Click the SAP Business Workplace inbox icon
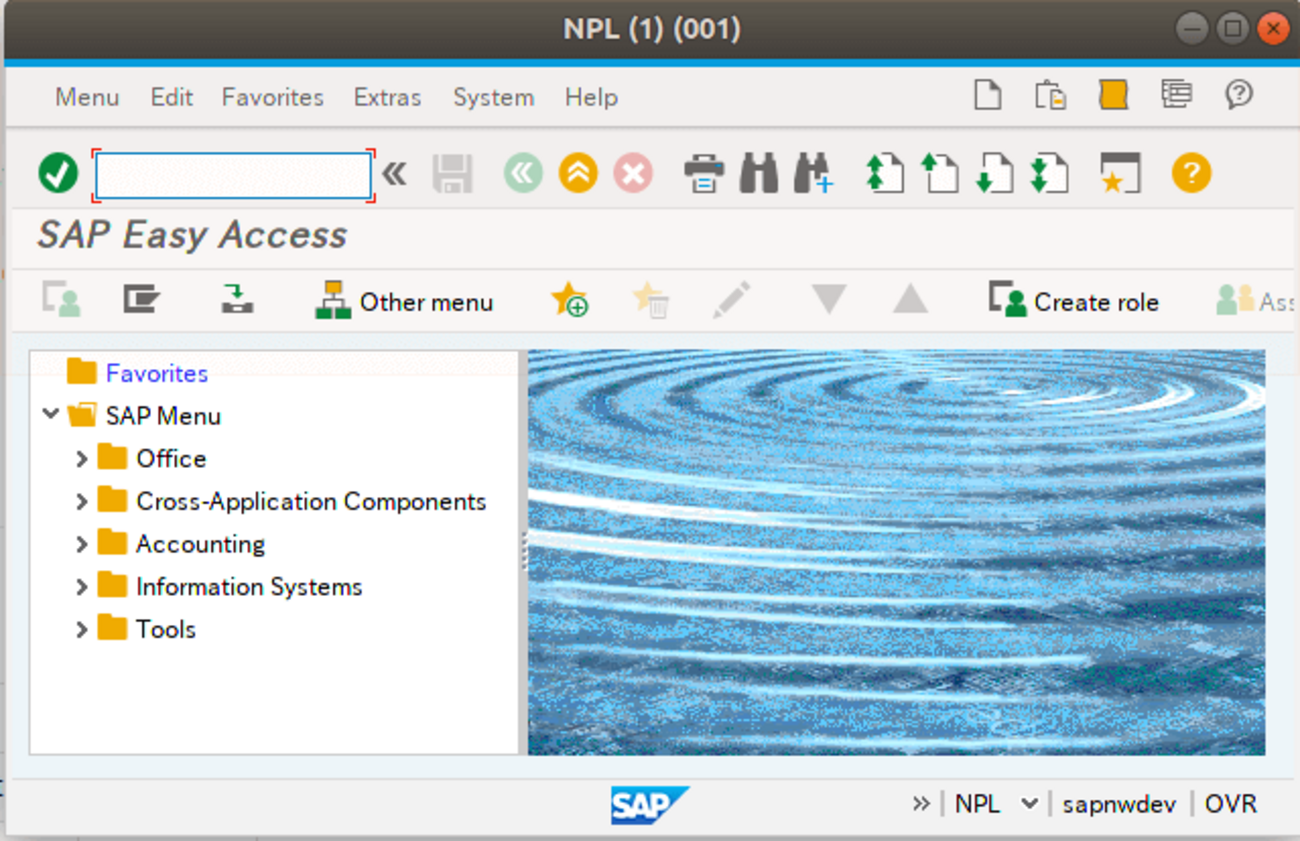Viewport: 1300px width, 841px height. [x=237, y=299]
